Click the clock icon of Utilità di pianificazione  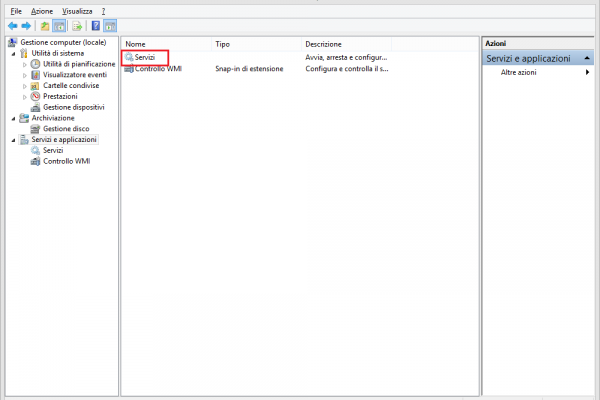(x=35, y=64)
